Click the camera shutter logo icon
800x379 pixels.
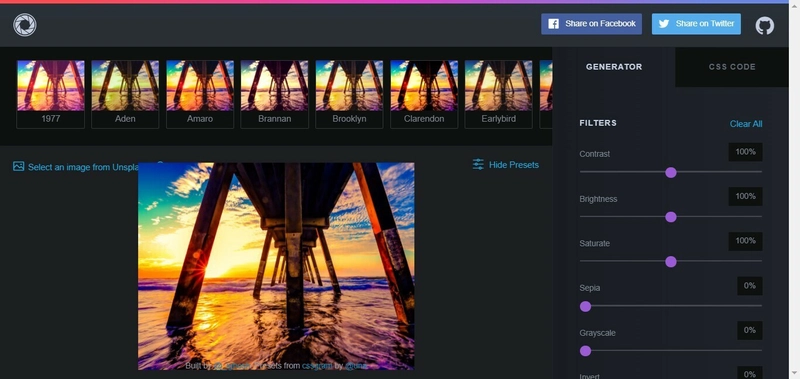tap(24, 25)
